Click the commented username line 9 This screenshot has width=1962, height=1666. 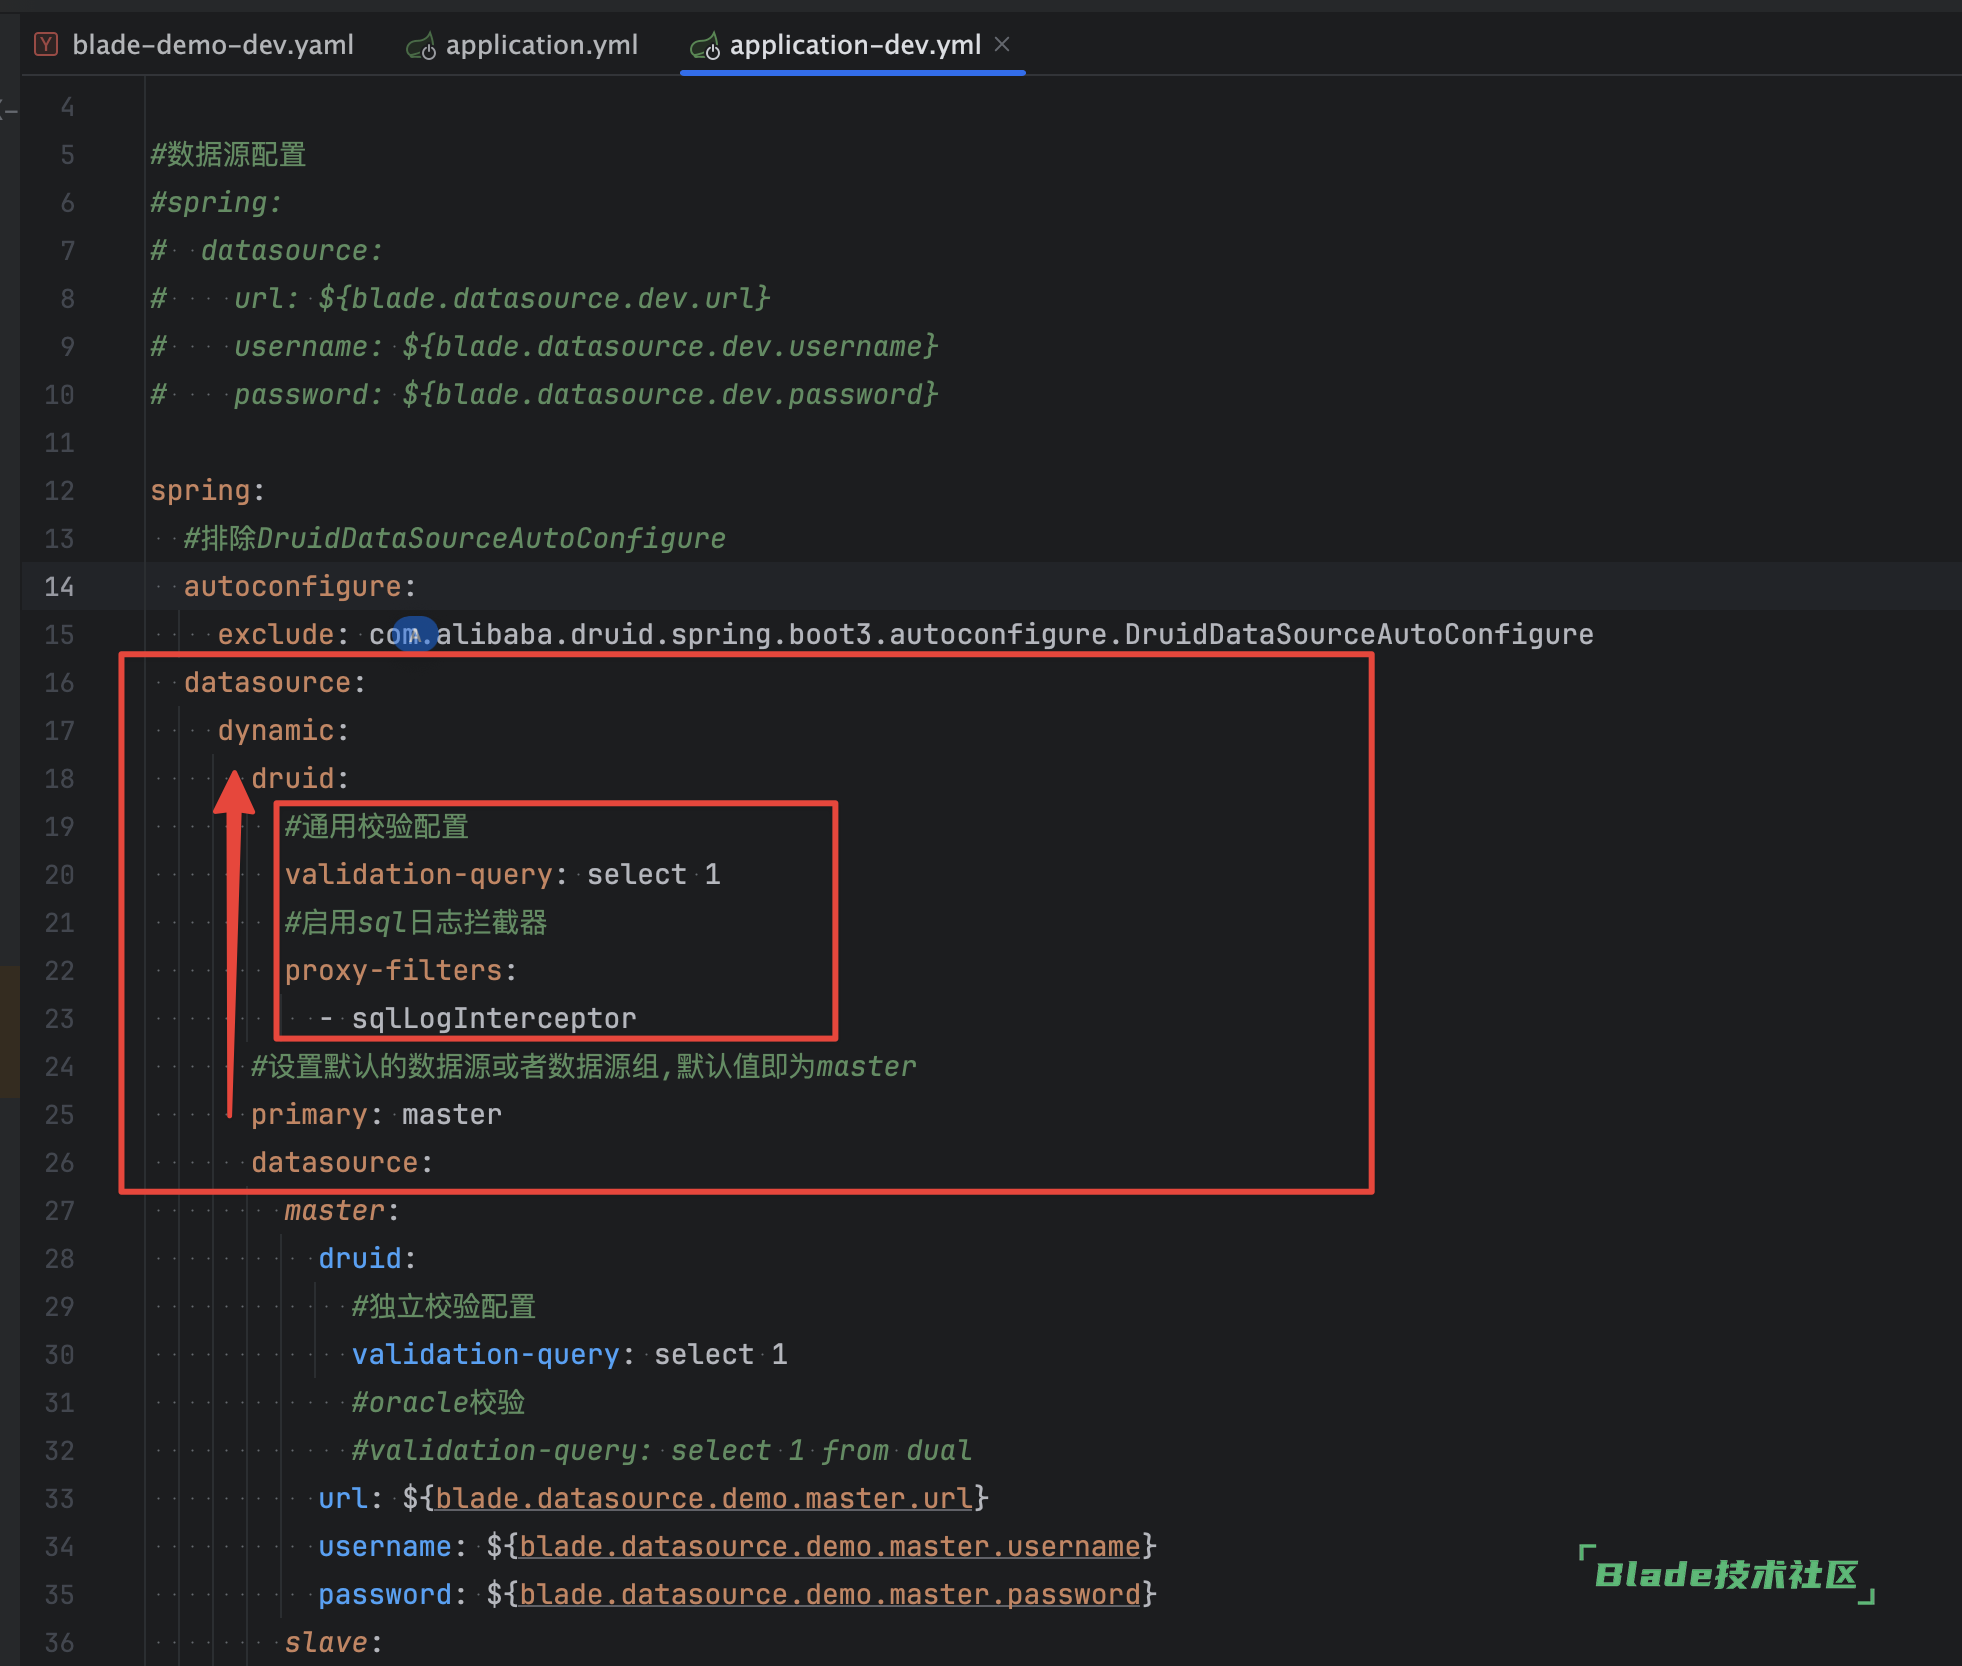[544, 346]
